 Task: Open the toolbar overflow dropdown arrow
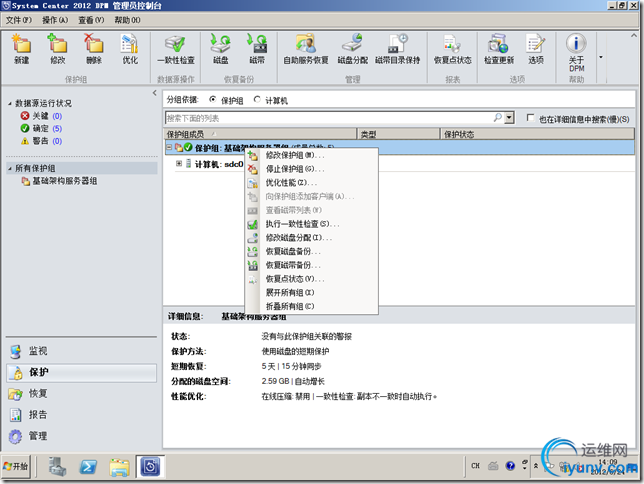pyautogui.click(x=601, y=57)
